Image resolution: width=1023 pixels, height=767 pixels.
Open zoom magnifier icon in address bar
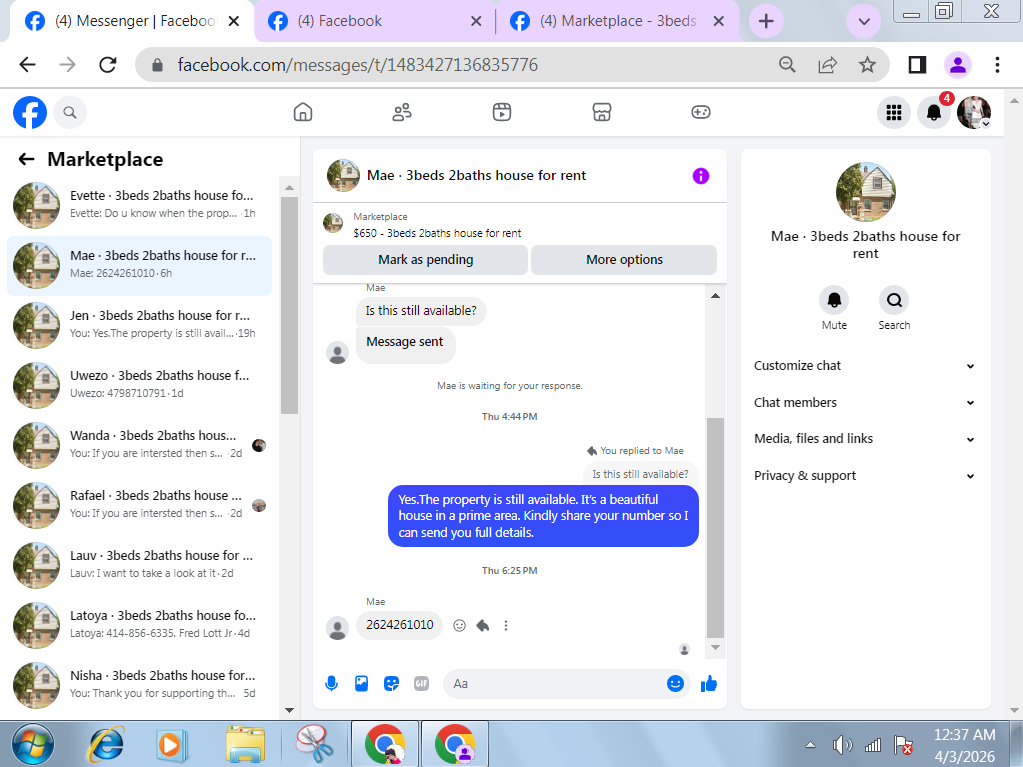787,65
